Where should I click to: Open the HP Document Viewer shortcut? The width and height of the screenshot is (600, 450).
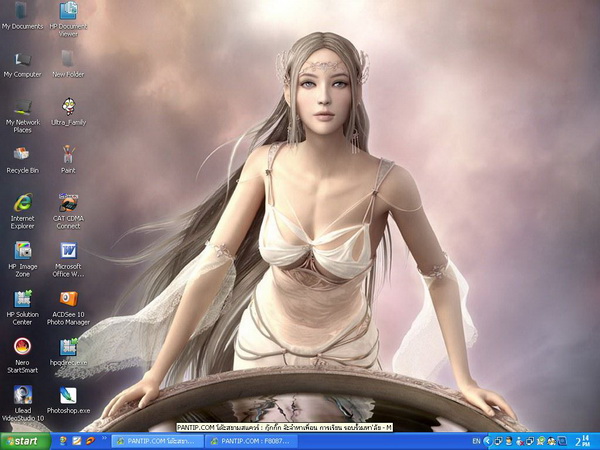(68, 19)
